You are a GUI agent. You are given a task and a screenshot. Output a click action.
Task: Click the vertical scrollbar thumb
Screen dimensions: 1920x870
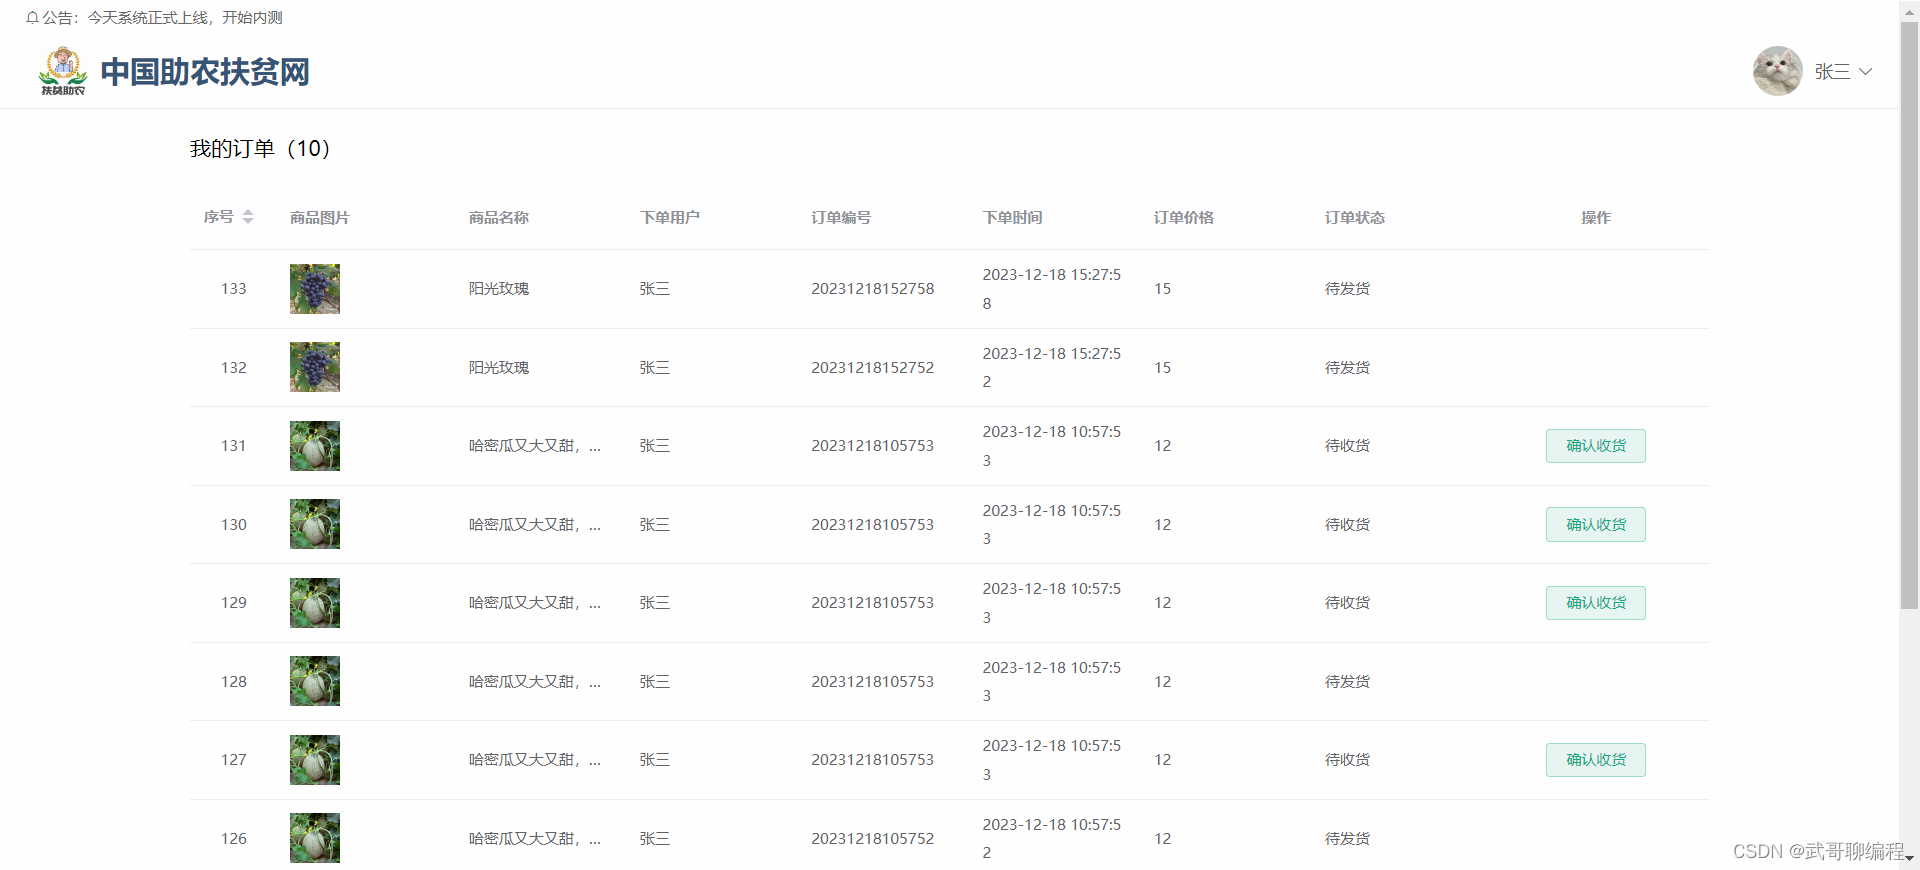(1909, 315)
